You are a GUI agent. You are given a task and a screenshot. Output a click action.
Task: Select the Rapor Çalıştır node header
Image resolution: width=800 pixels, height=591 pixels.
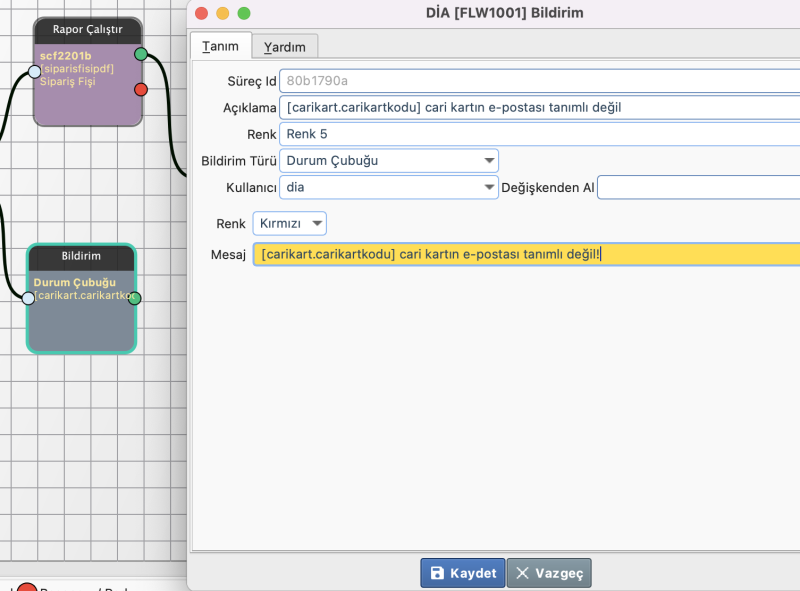coord(87,30)
